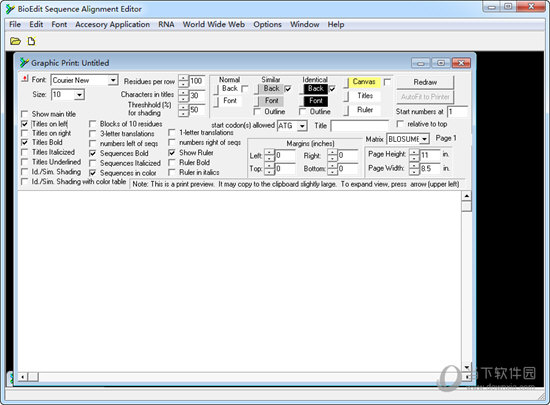
Task: Enable Id./Sim. Shading with color table
Action: point(25,182)
